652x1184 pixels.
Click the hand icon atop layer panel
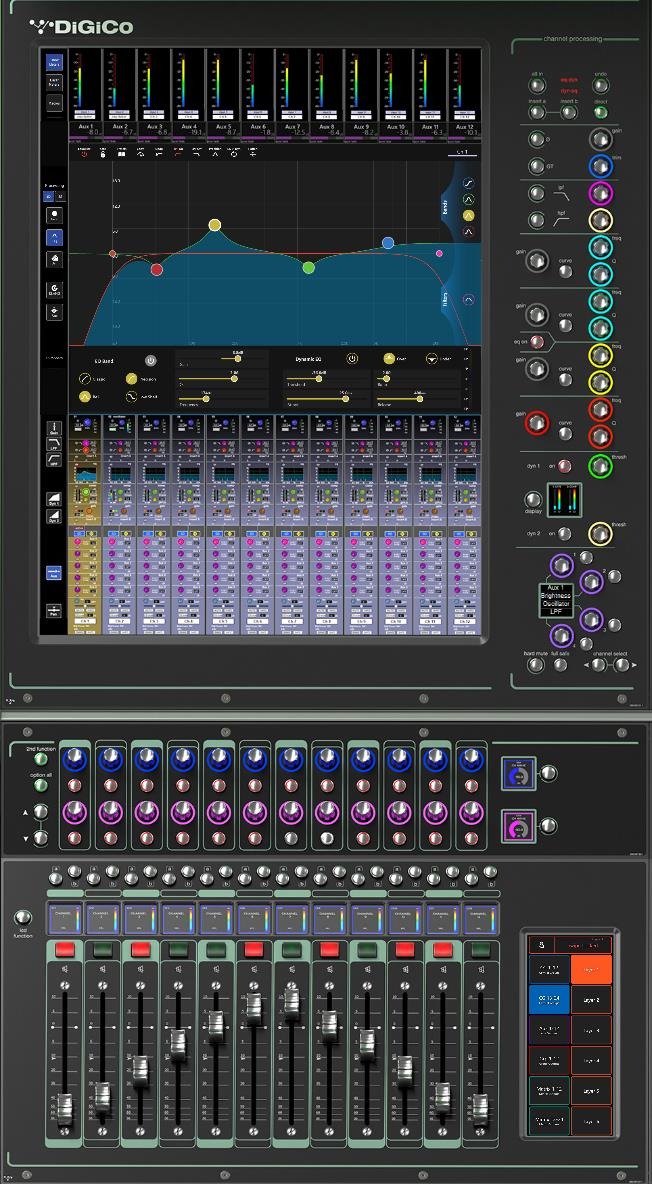coord(542,944)
